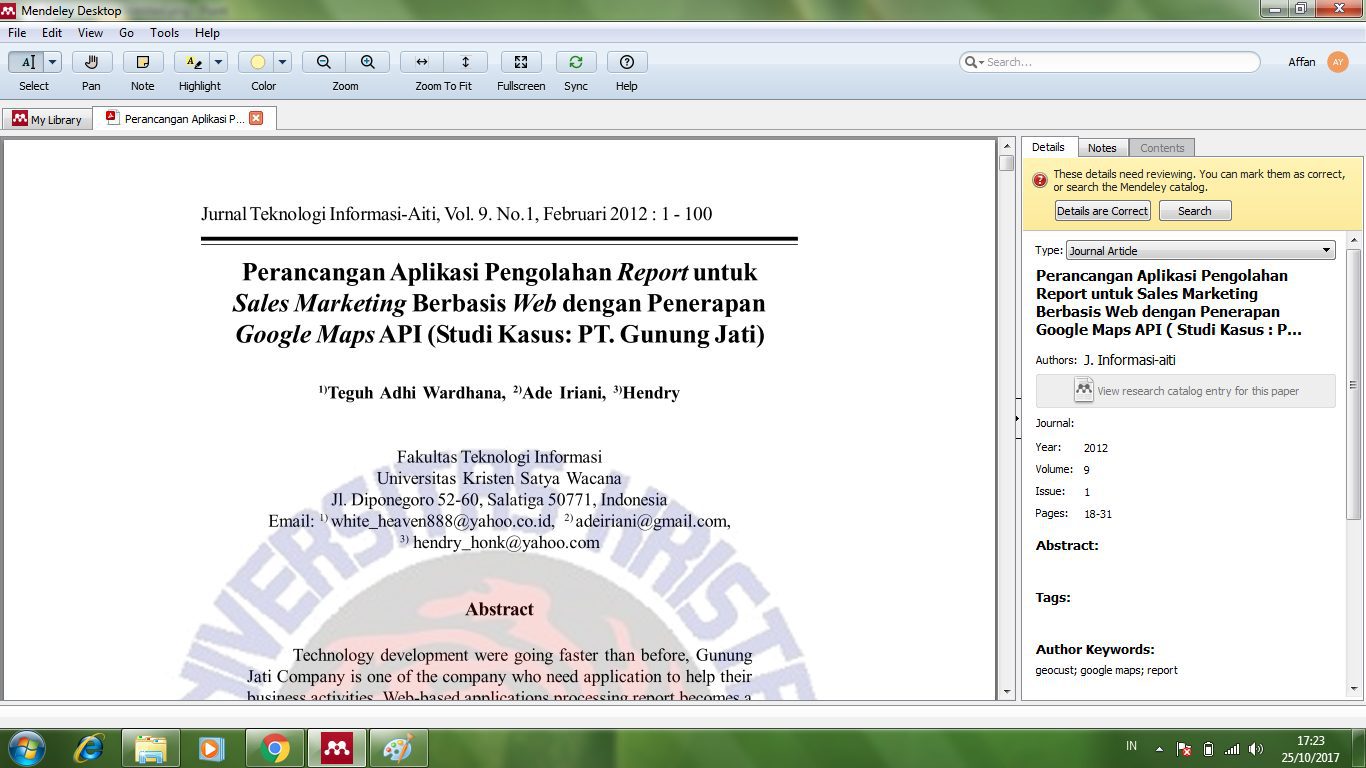Zoom in with the plus magnifier

pyautogui.click(x=367, y=62)
